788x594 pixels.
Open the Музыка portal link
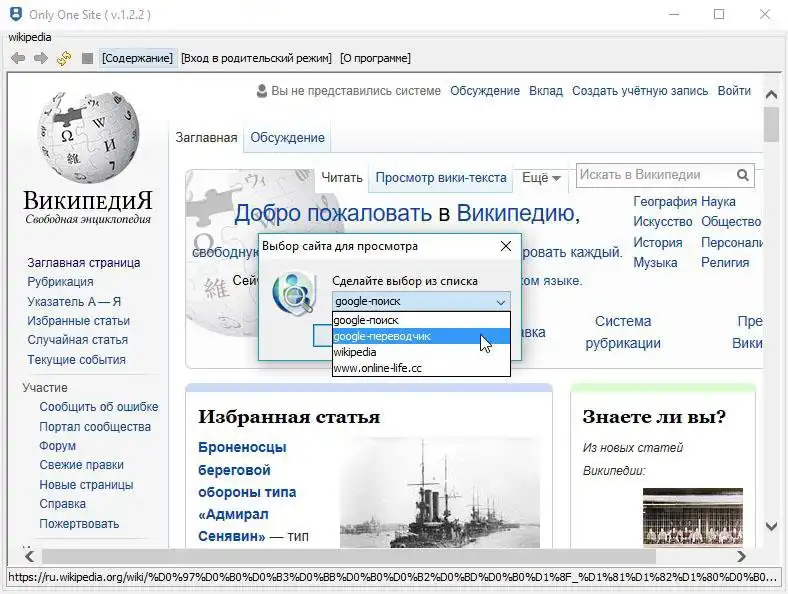click(x=655, y=263)
